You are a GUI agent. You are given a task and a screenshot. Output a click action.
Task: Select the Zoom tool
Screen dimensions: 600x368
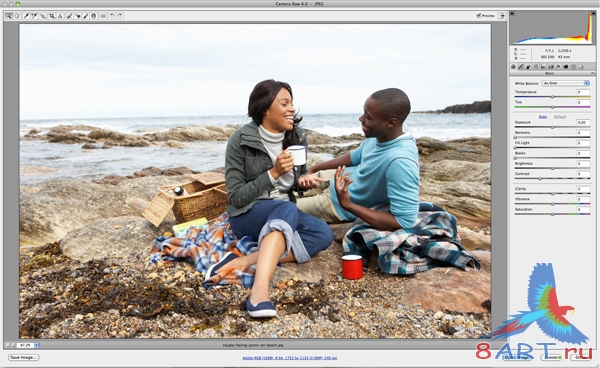(x=8, y=16)
